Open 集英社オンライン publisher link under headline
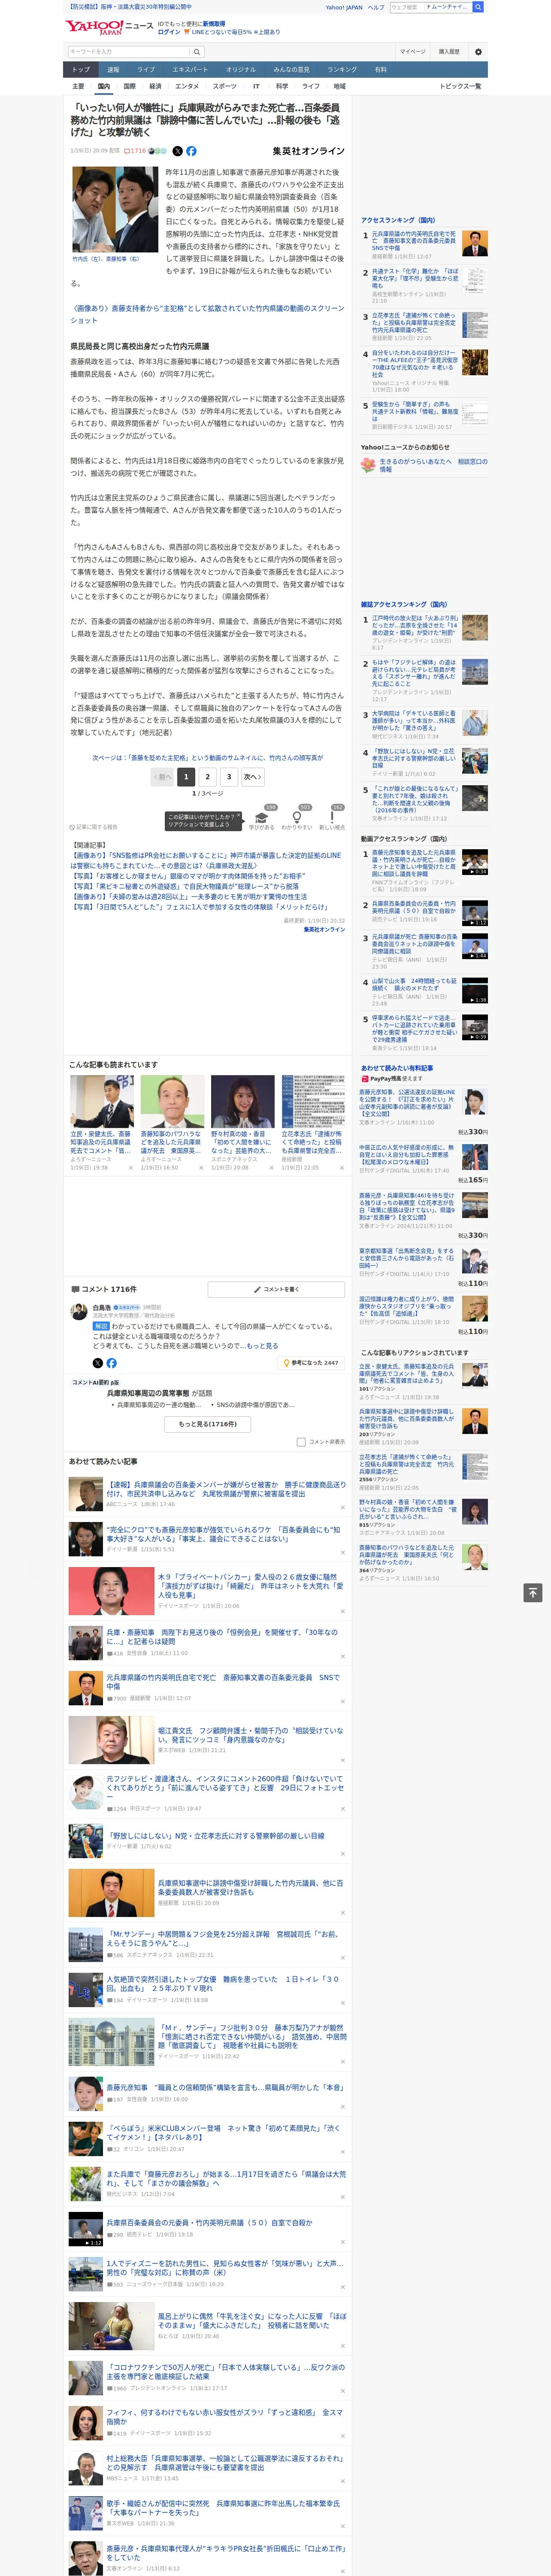Image resolution: width=551 pixels, height=2576 pixels. 308,151
